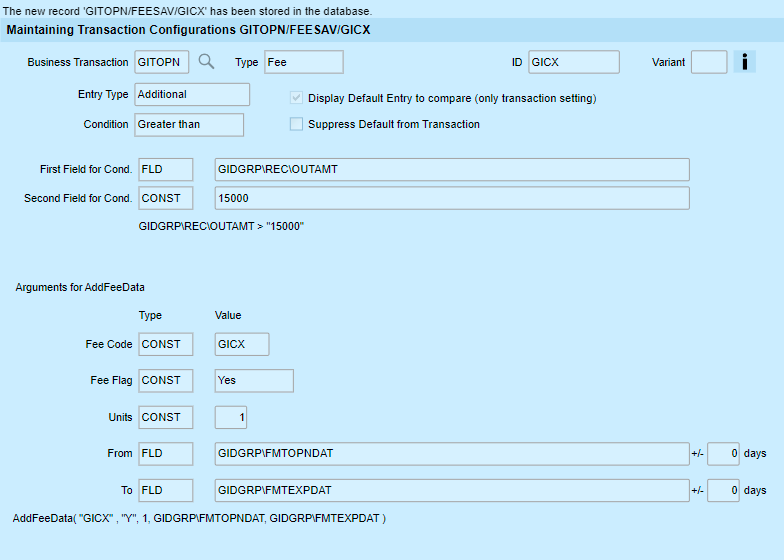
Task: Click the From field GIDGRP\FMTOPNDAT
Action: [x=452, y=454]
